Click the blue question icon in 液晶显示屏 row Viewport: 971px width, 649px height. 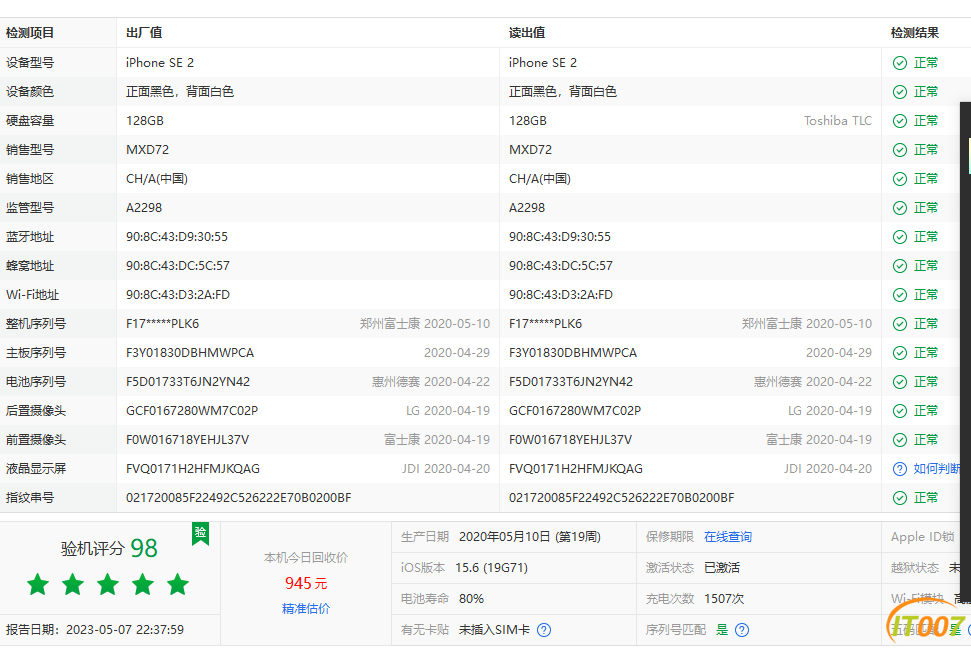(900, 469)
